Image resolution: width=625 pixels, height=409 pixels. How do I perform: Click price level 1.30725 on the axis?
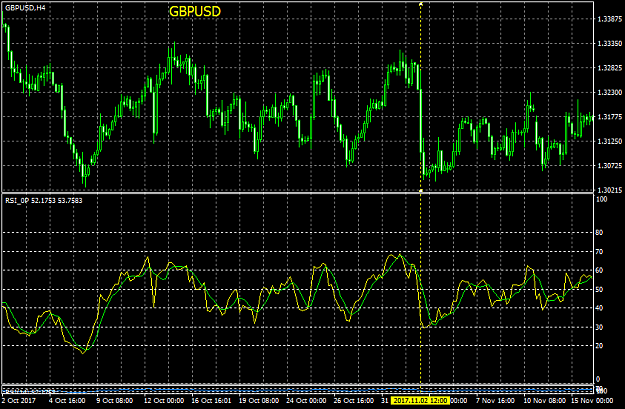610,165
